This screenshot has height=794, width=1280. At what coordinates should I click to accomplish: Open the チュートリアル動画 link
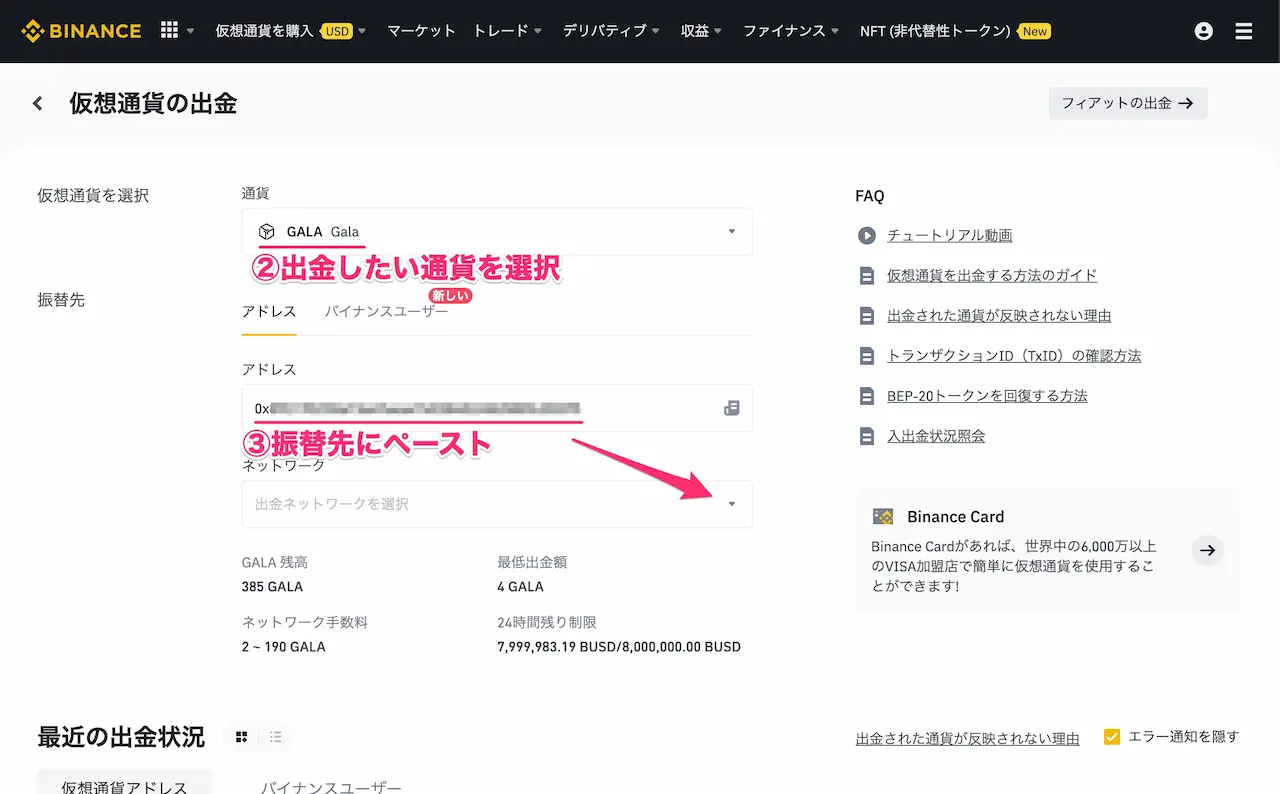tap(950, 236)
